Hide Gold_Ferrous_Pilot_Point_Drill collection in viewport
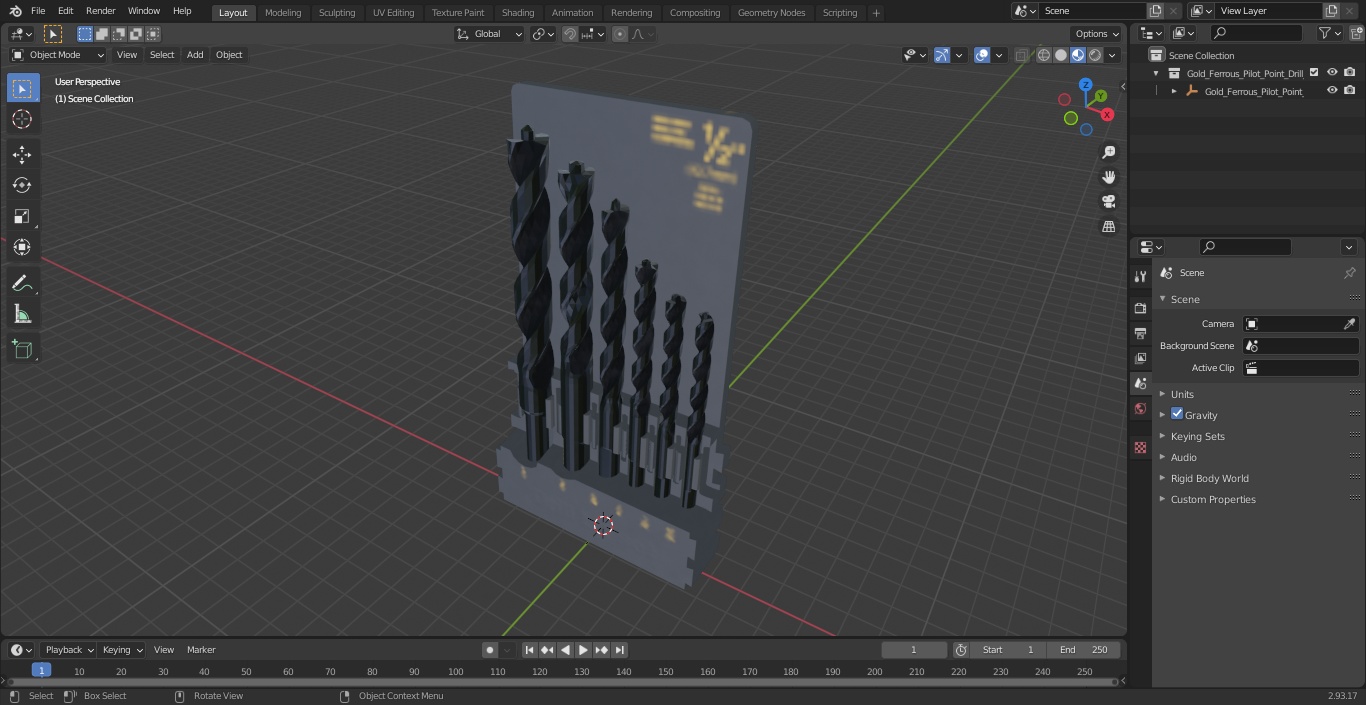This screenshot has height=705, width=1366. pos(1332,72)
